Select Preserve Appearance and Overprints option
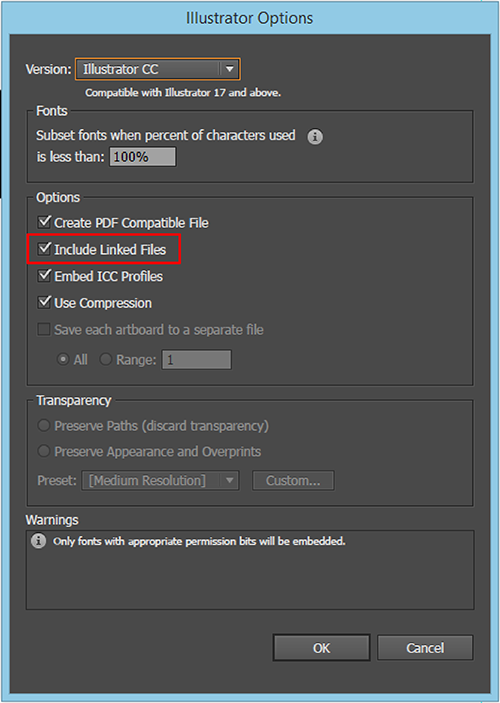The image size is (500, 703). [43, 451]
